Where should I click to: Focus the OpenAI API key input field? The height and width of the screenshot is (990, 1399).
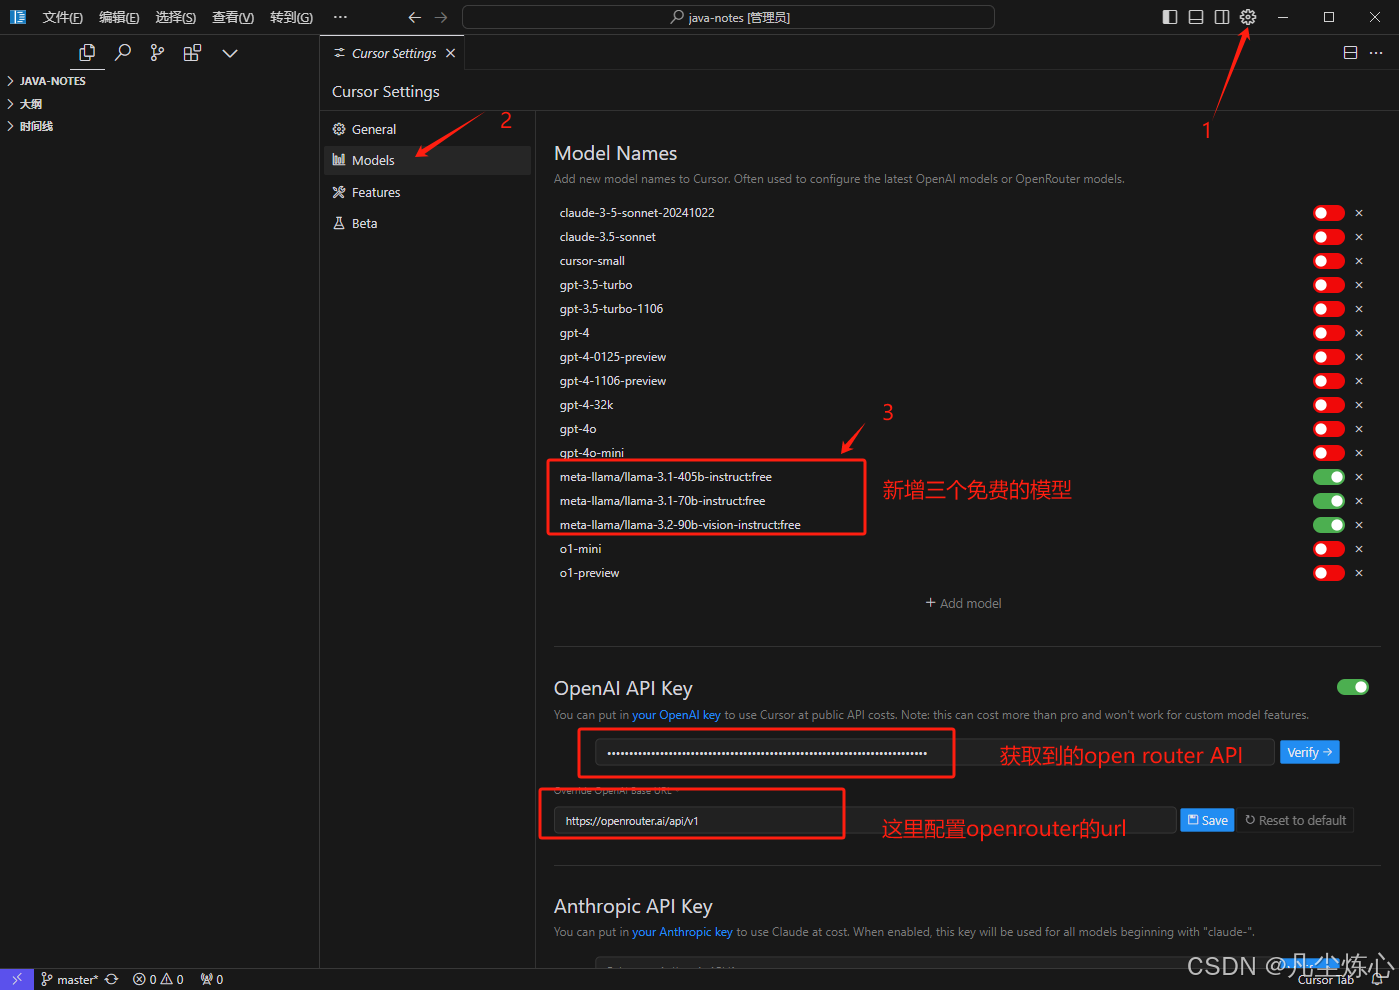coord(934,752)
